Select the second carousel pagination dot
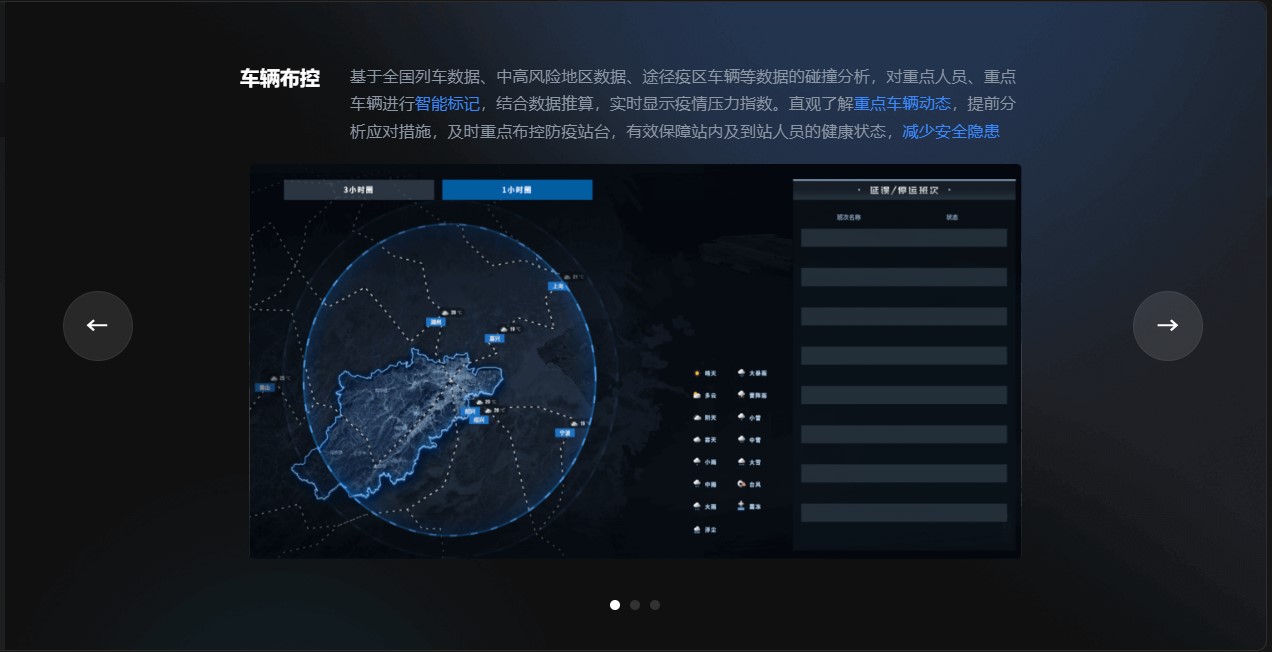1272x652 pixels. [635, 605]
